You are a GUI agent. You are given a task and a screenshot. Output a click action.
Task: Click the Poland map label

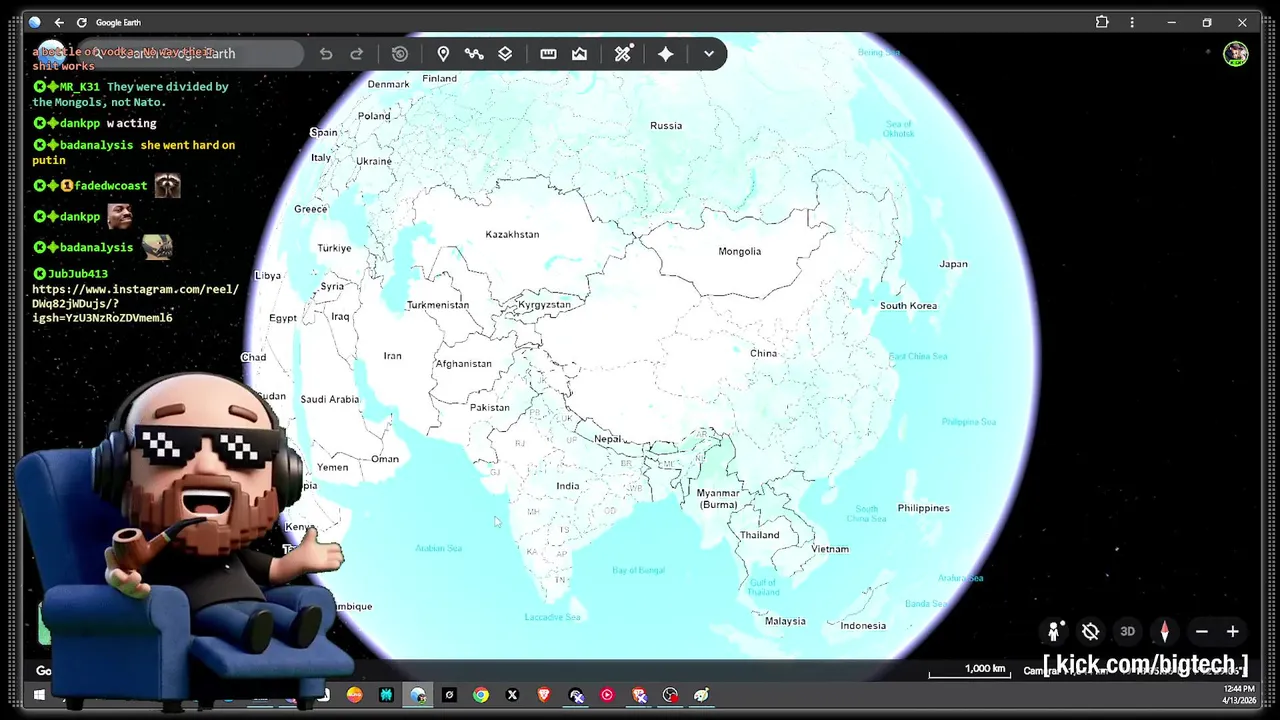pos(374,116)
